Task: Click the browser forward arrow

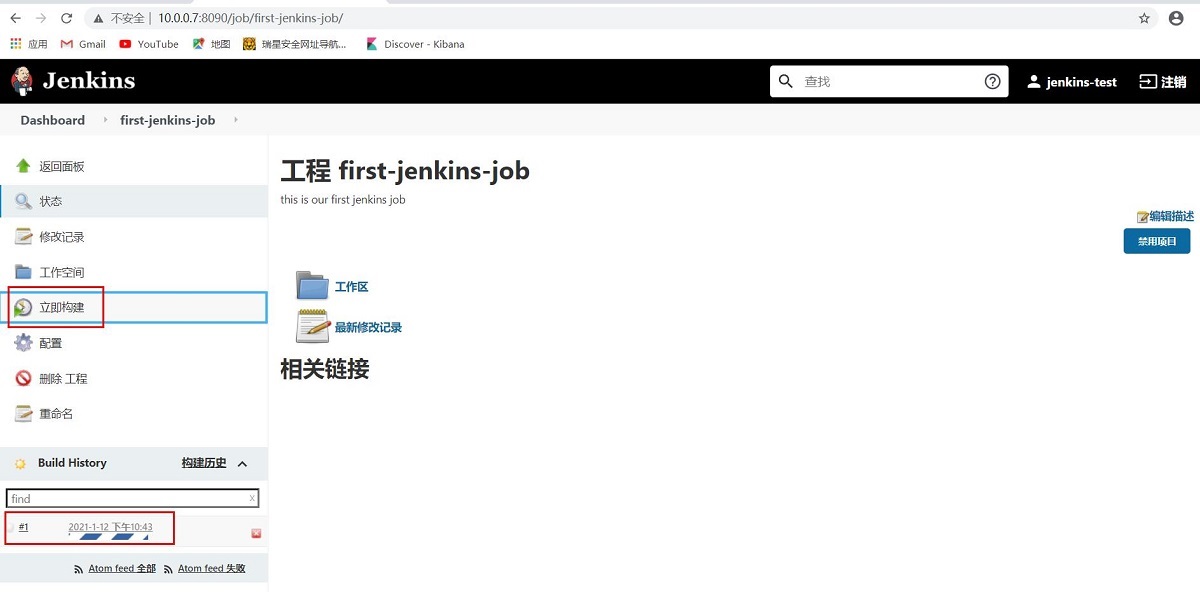Action: pos(40,18)
